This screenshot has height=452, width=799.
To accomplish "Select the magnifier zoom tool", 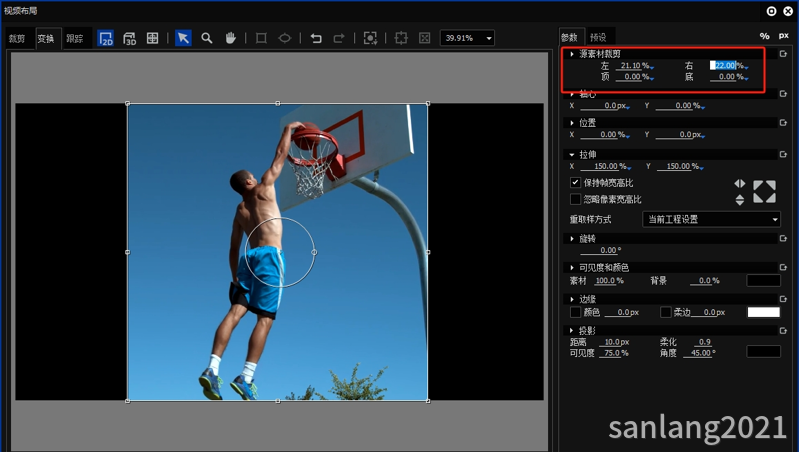I will (207, 38).
